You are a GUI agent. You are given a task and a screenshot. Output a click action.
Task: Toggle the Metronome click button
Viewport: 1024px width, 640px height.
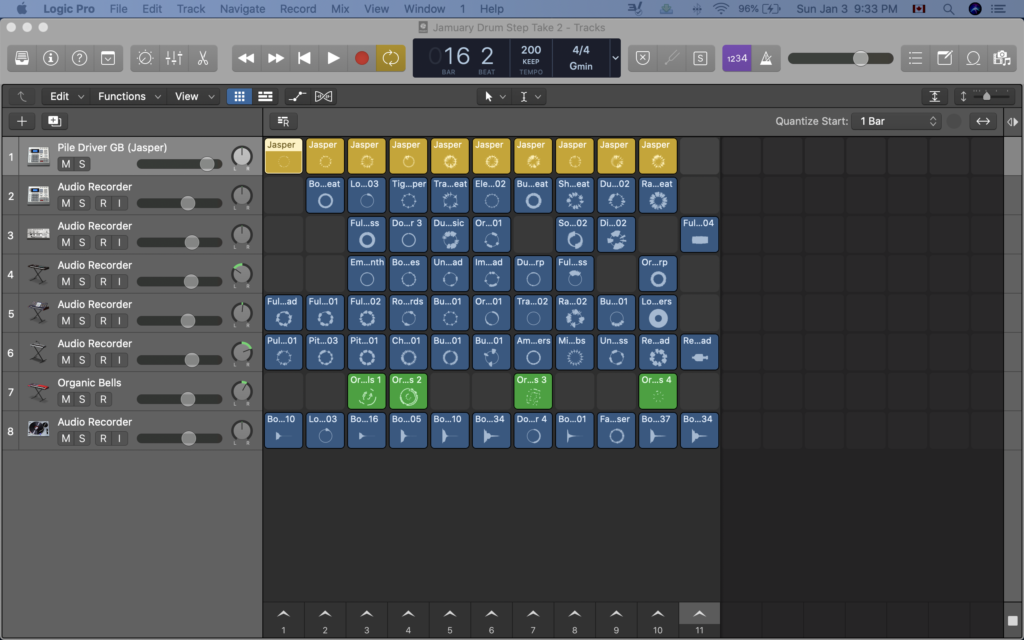coord(766,58)
